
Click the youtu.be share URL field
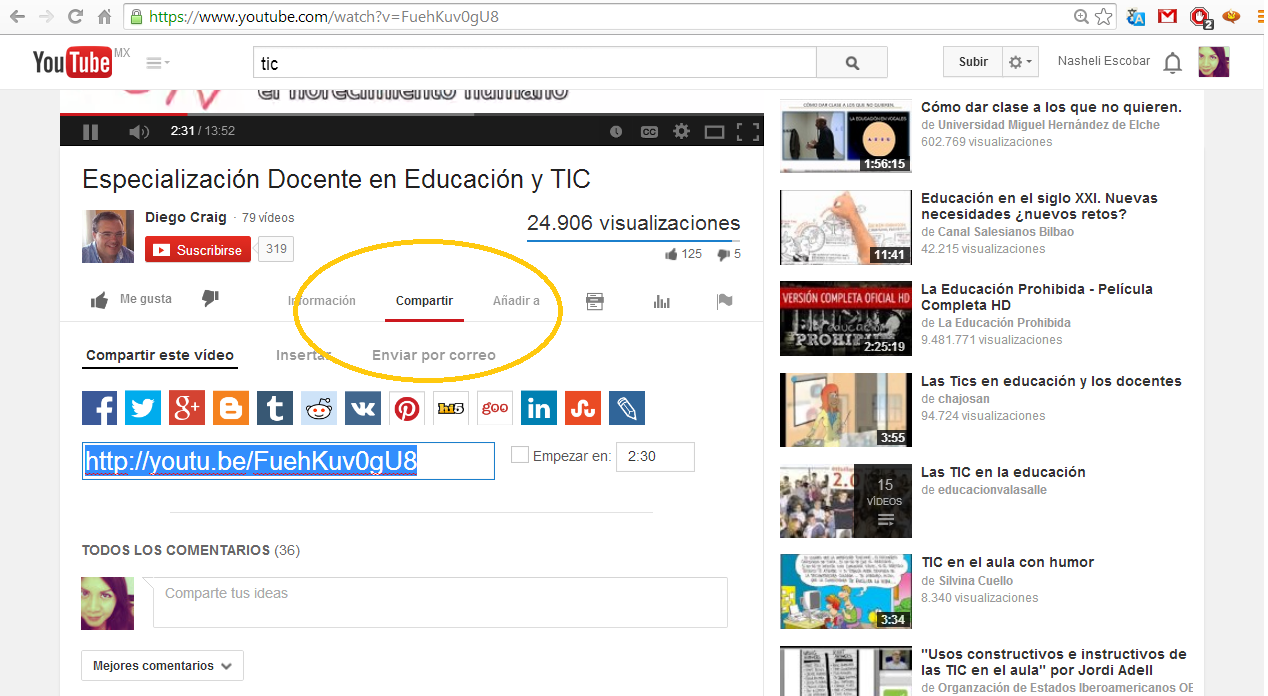point(288,461)
